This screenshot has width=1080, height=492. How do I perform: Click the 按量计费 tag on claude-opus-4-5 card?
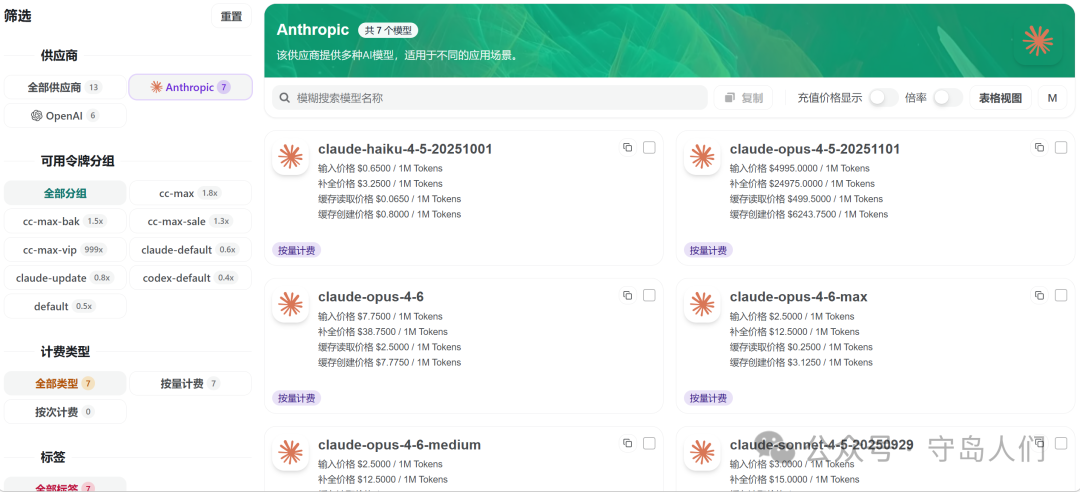[x=708, y=250]
